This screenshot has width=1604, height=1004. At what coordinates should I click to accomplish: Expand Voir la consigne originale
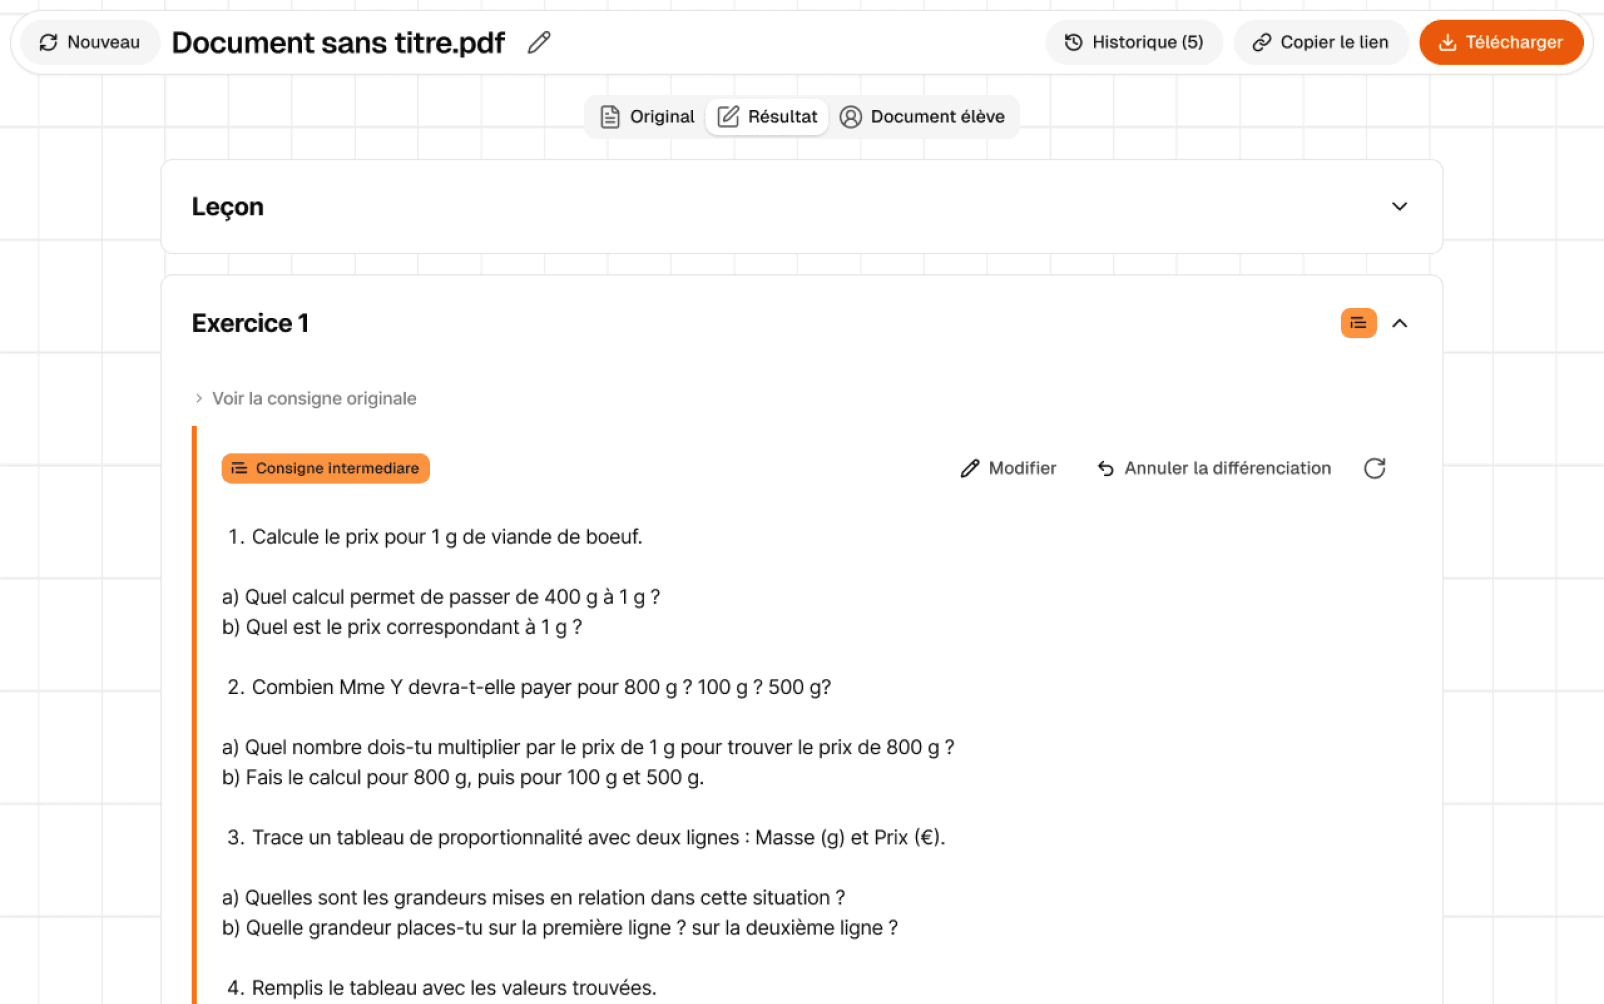point(305,398)
